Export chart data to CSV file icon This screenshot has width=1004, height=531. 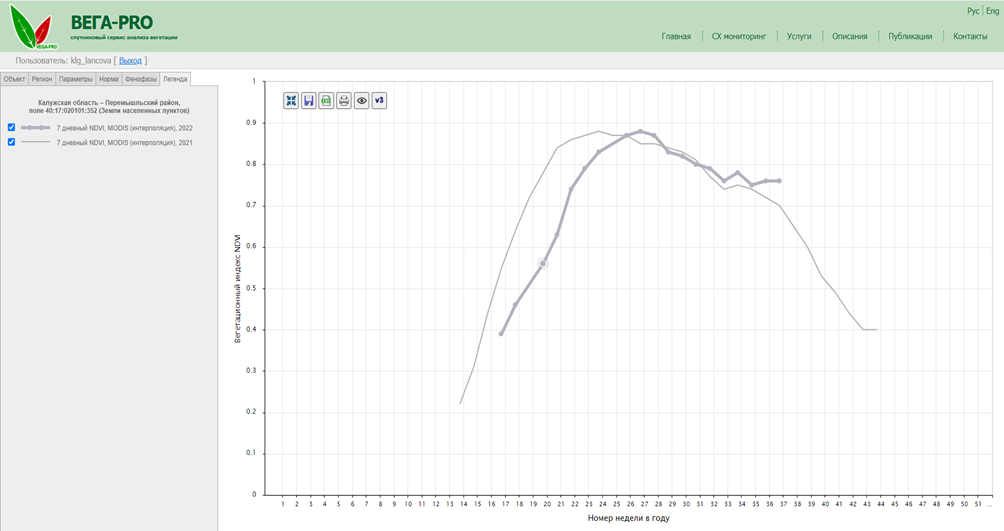point(326,101)
